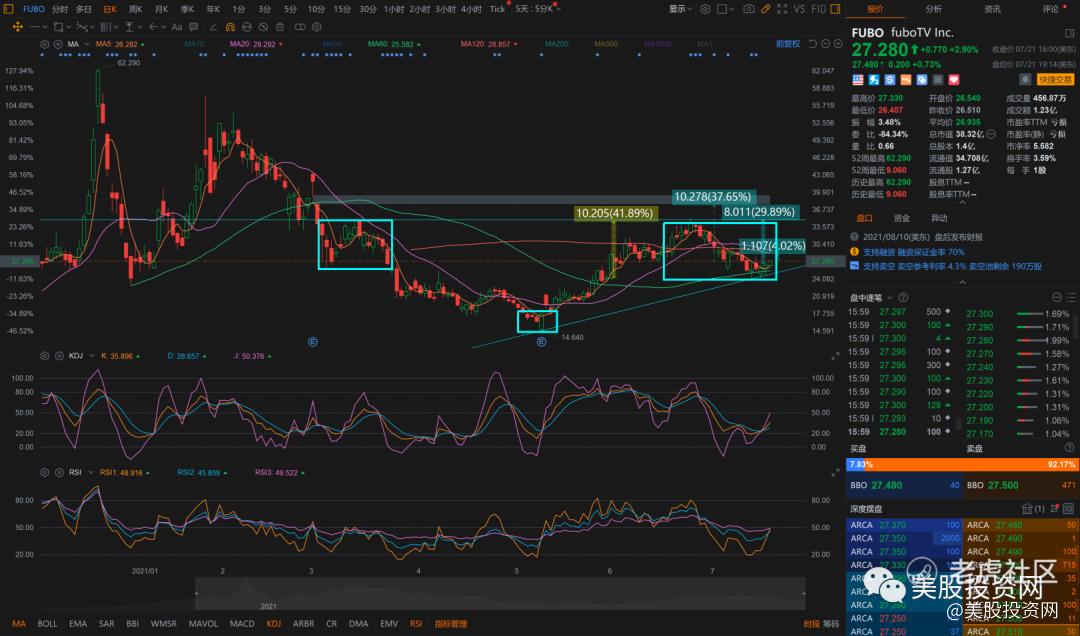
Task: Switch to 资金 capital flow tab
Action: click(901, 218)
